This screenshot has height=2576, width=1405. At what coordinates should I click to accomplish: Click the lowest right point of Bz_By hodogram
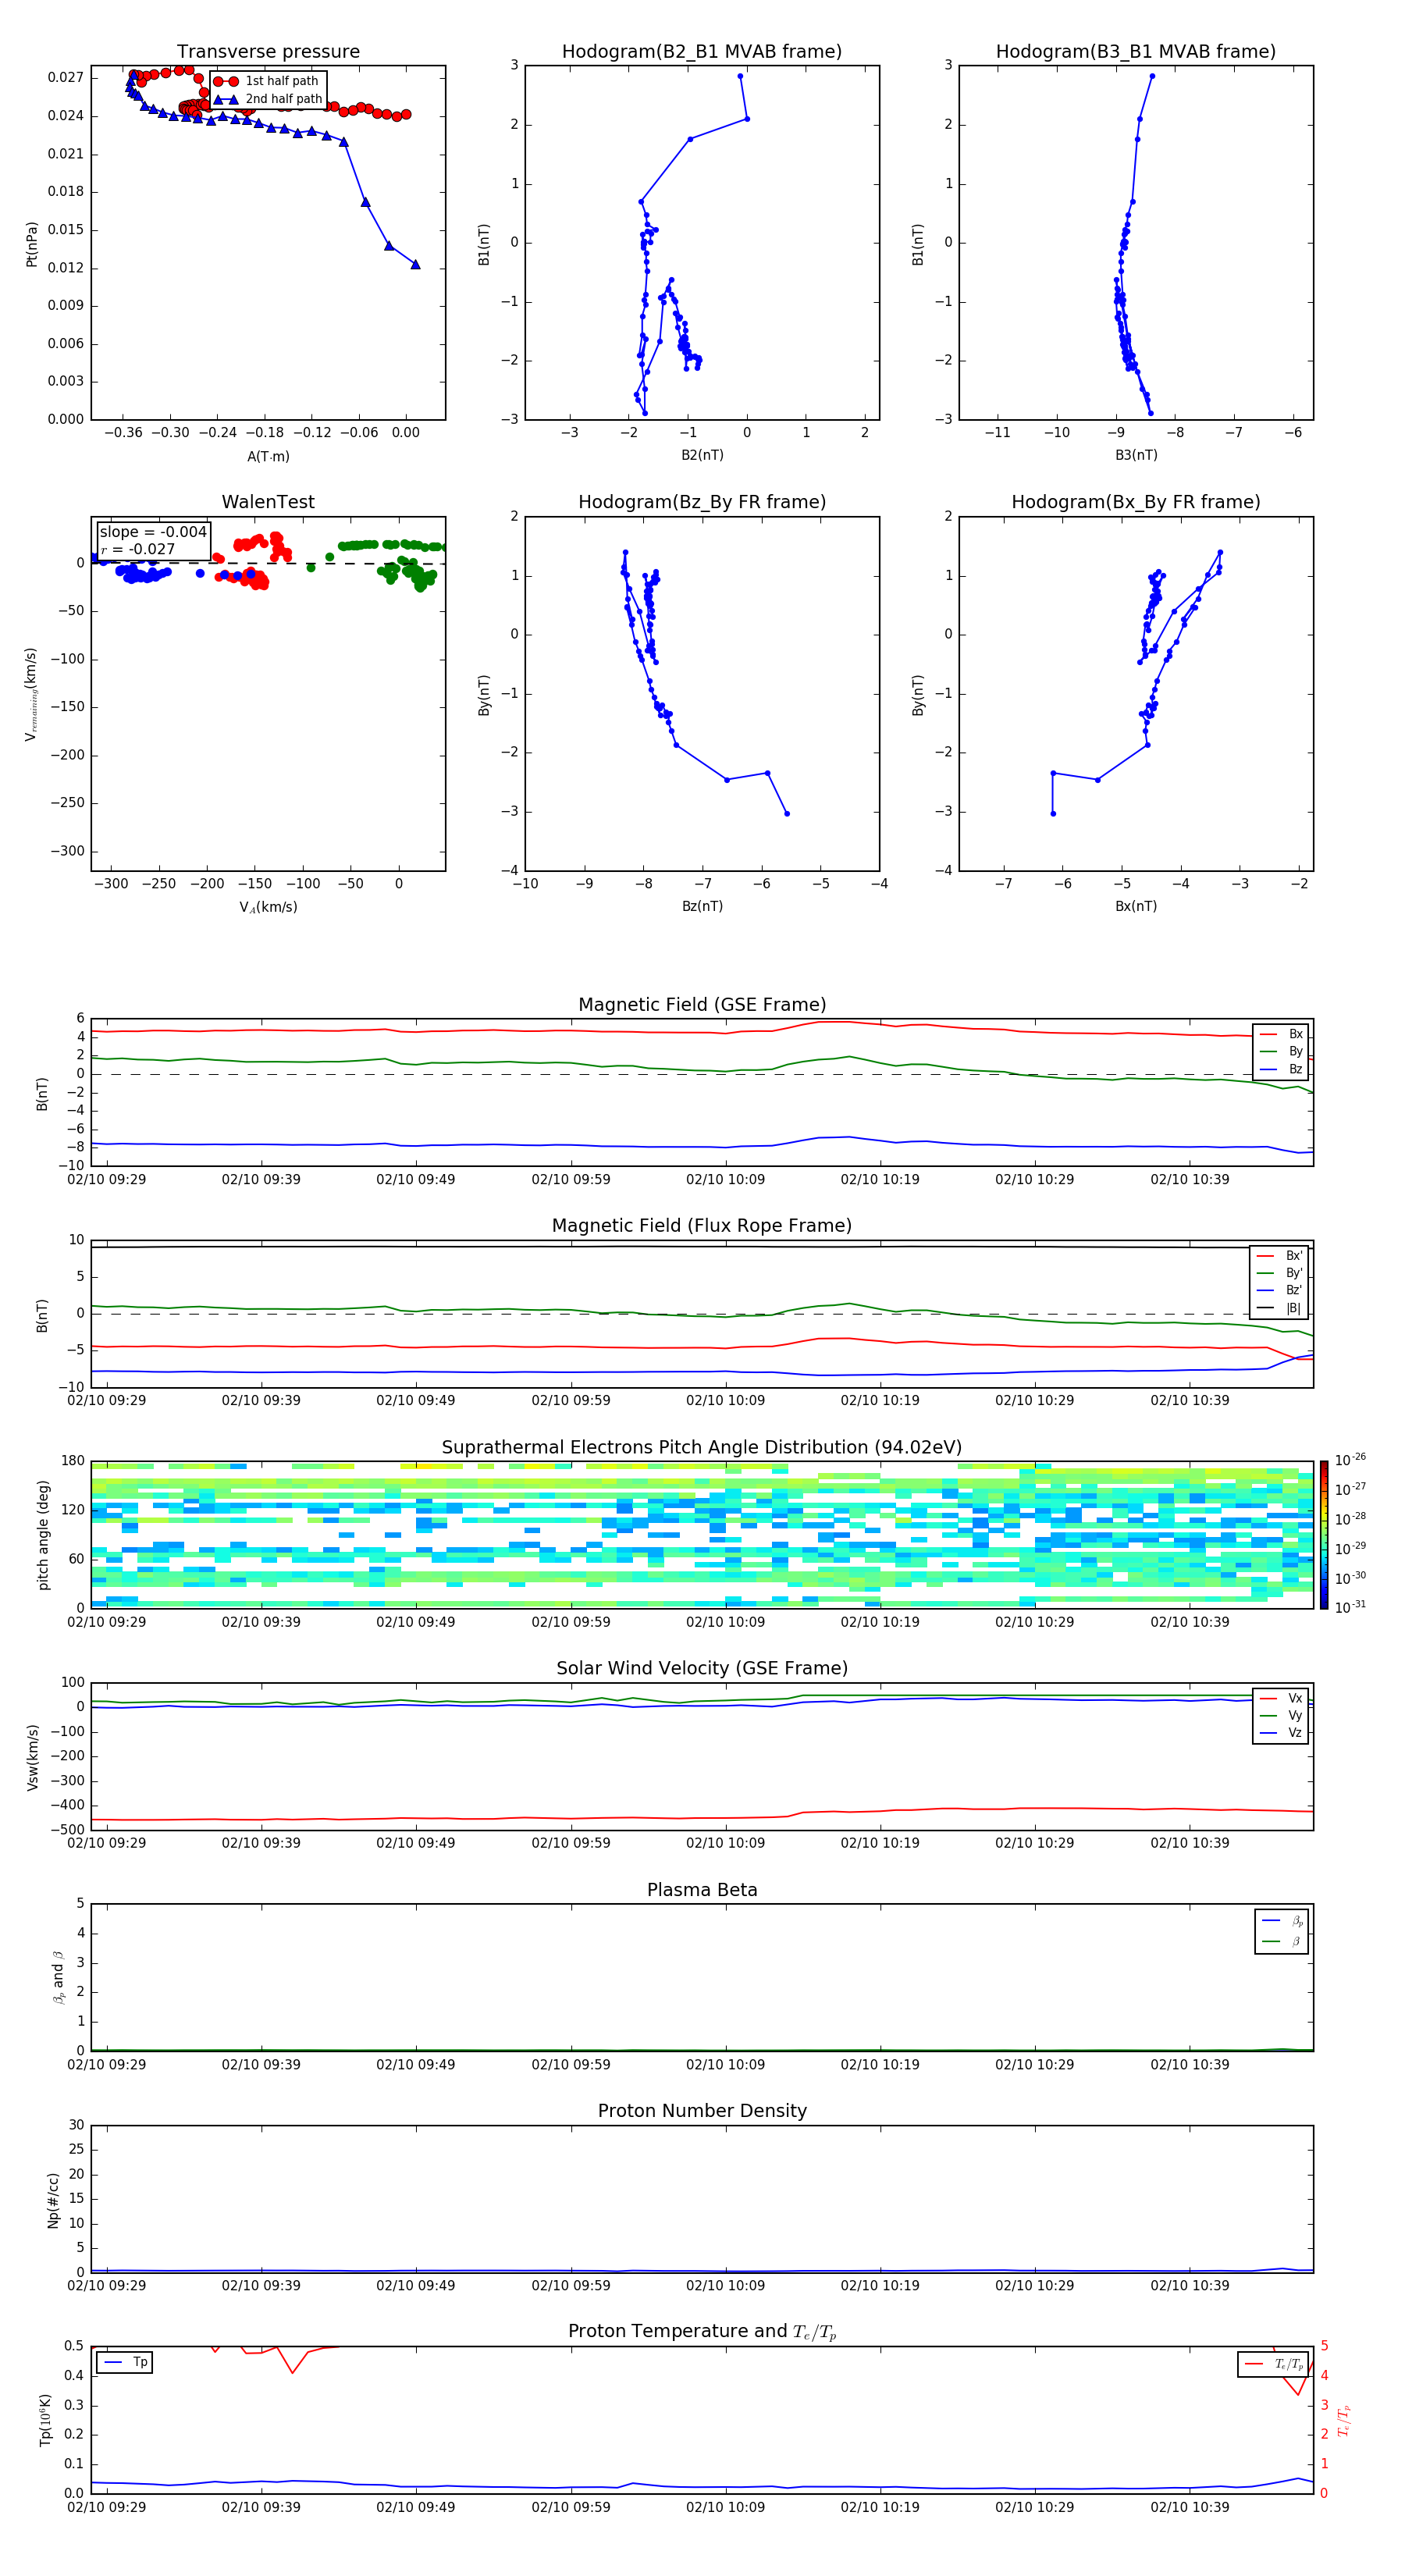tap(787, 814)
